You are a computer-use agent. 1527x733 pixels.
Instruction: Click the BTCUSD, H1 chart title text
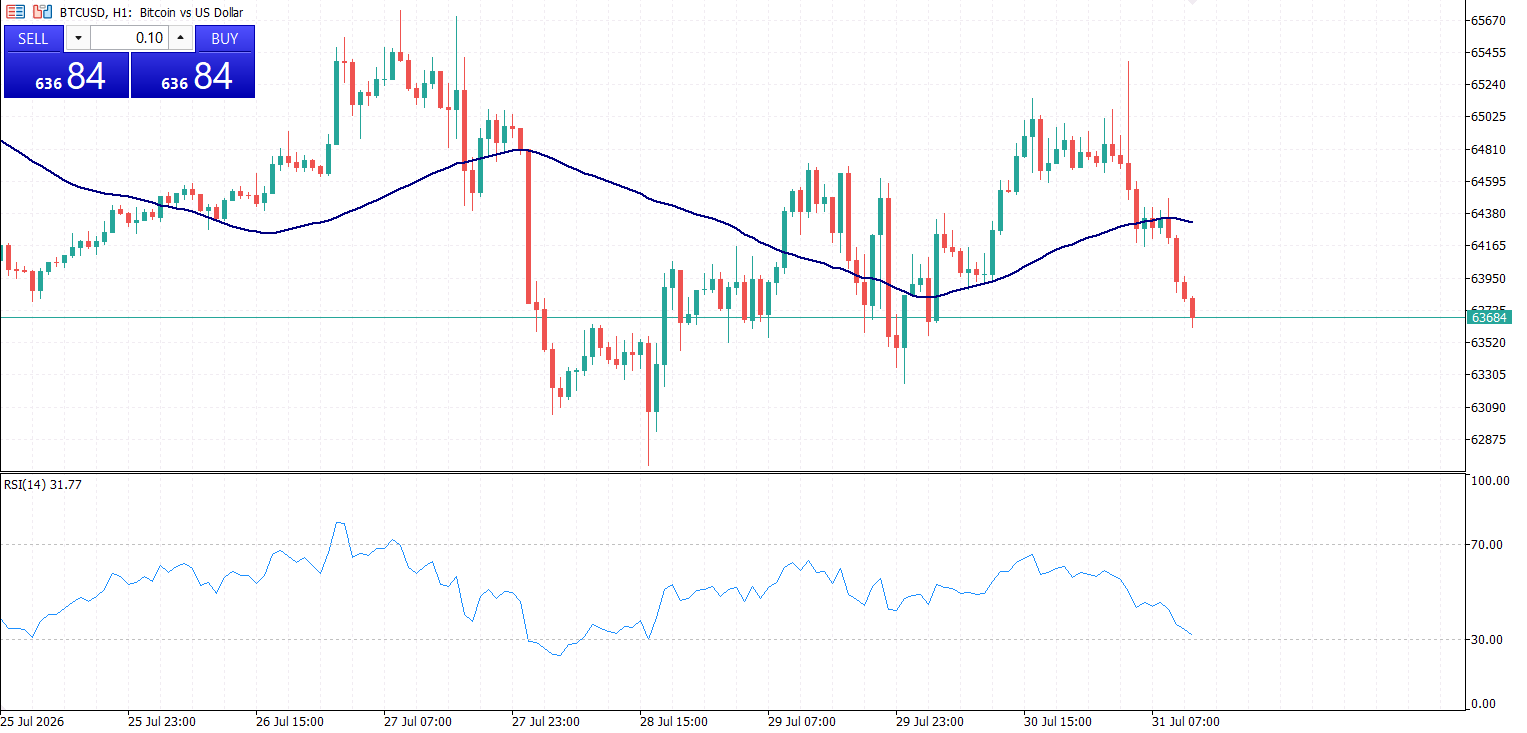[x=151, y=12]
